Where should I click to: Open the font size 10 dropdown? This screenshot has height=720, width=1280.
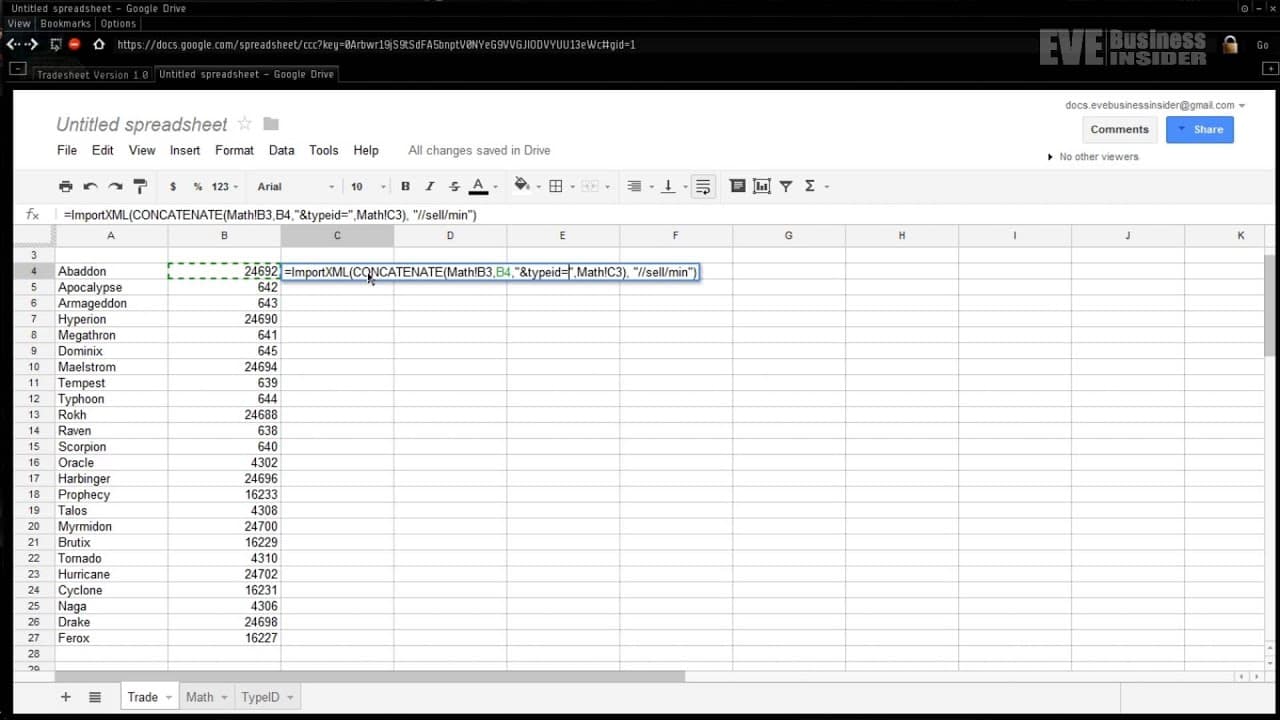[368, 186]
